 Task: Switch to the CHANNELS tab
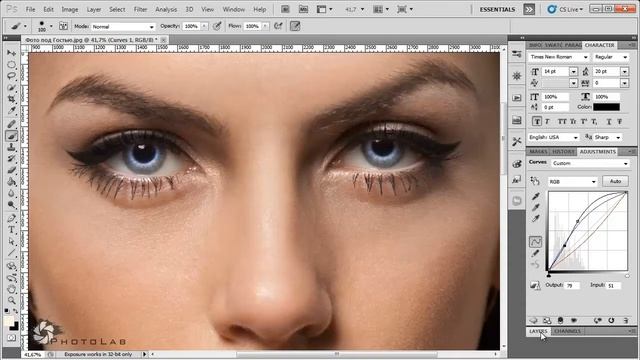(567, 331)
